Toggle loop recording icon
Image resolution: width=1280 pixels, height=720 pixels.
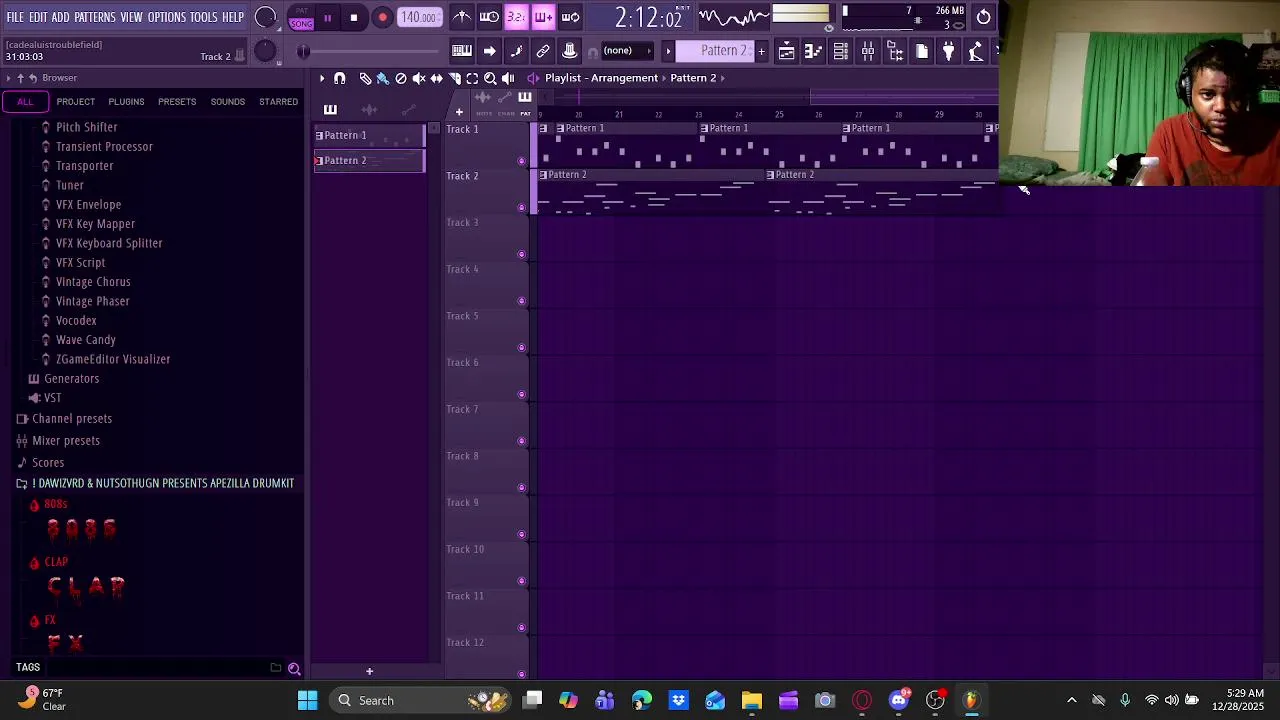[x=570, y=17]
